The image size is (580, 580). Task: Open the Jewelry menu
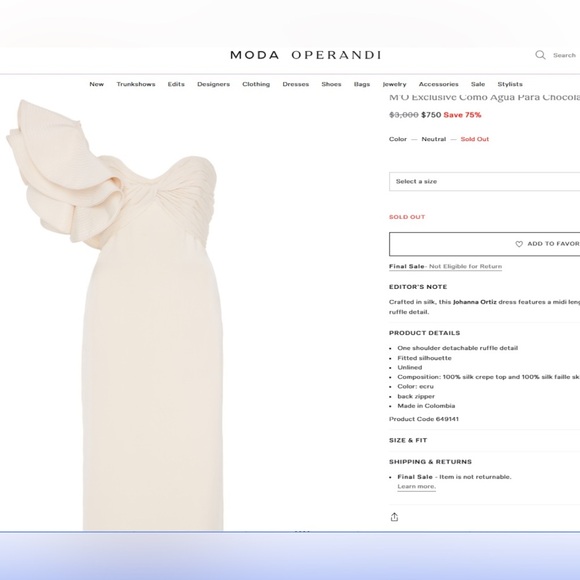pyautogui.click(x=394, y=84)
